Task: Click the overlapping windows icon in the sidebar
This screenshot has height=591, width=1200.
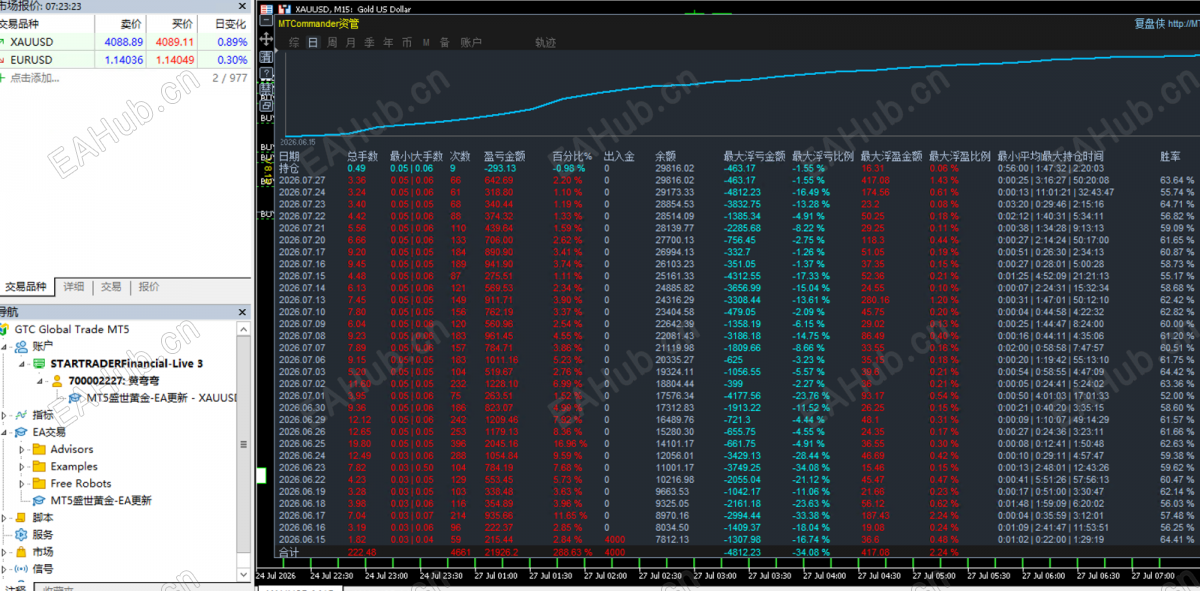Action: 266,104
